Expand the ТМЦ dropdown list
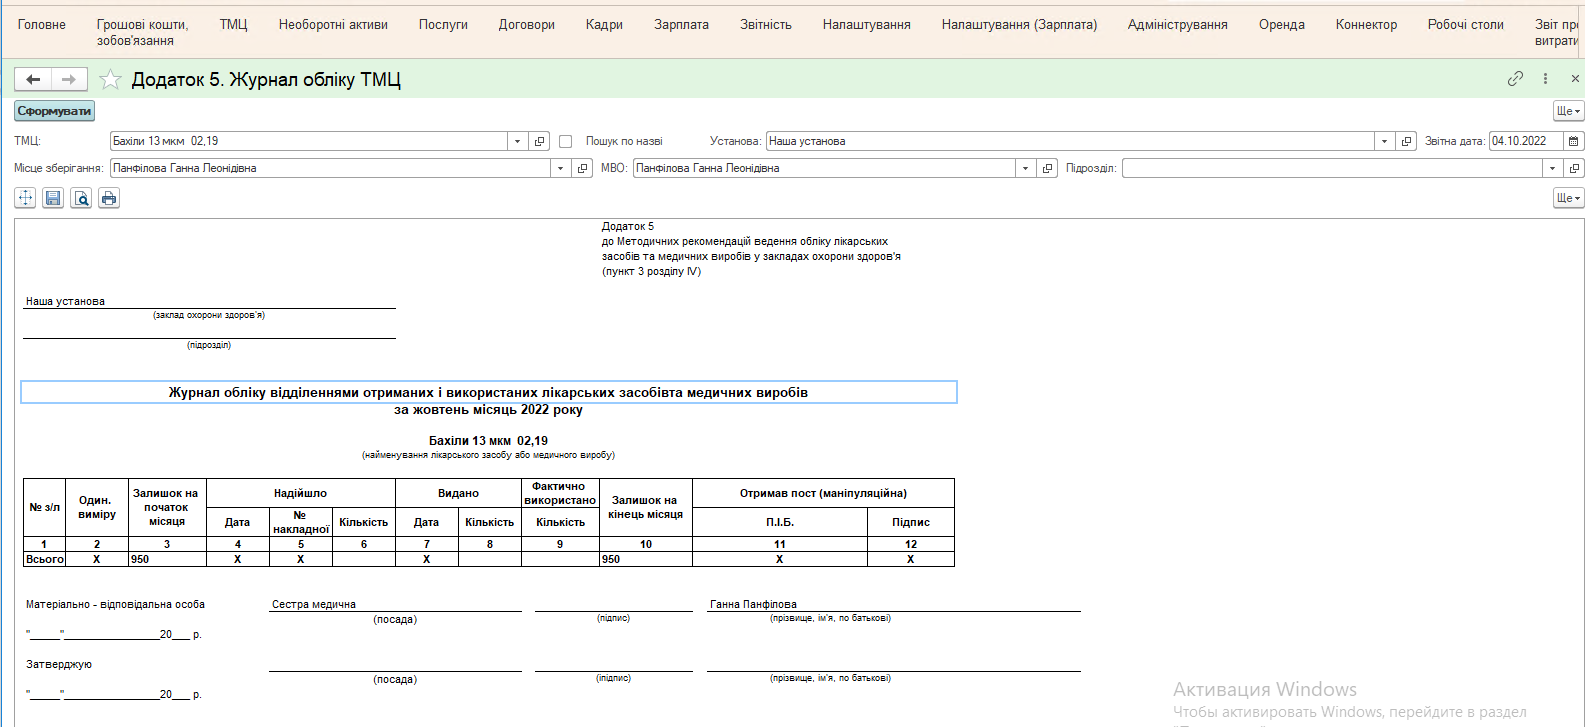 click(517, 141)
